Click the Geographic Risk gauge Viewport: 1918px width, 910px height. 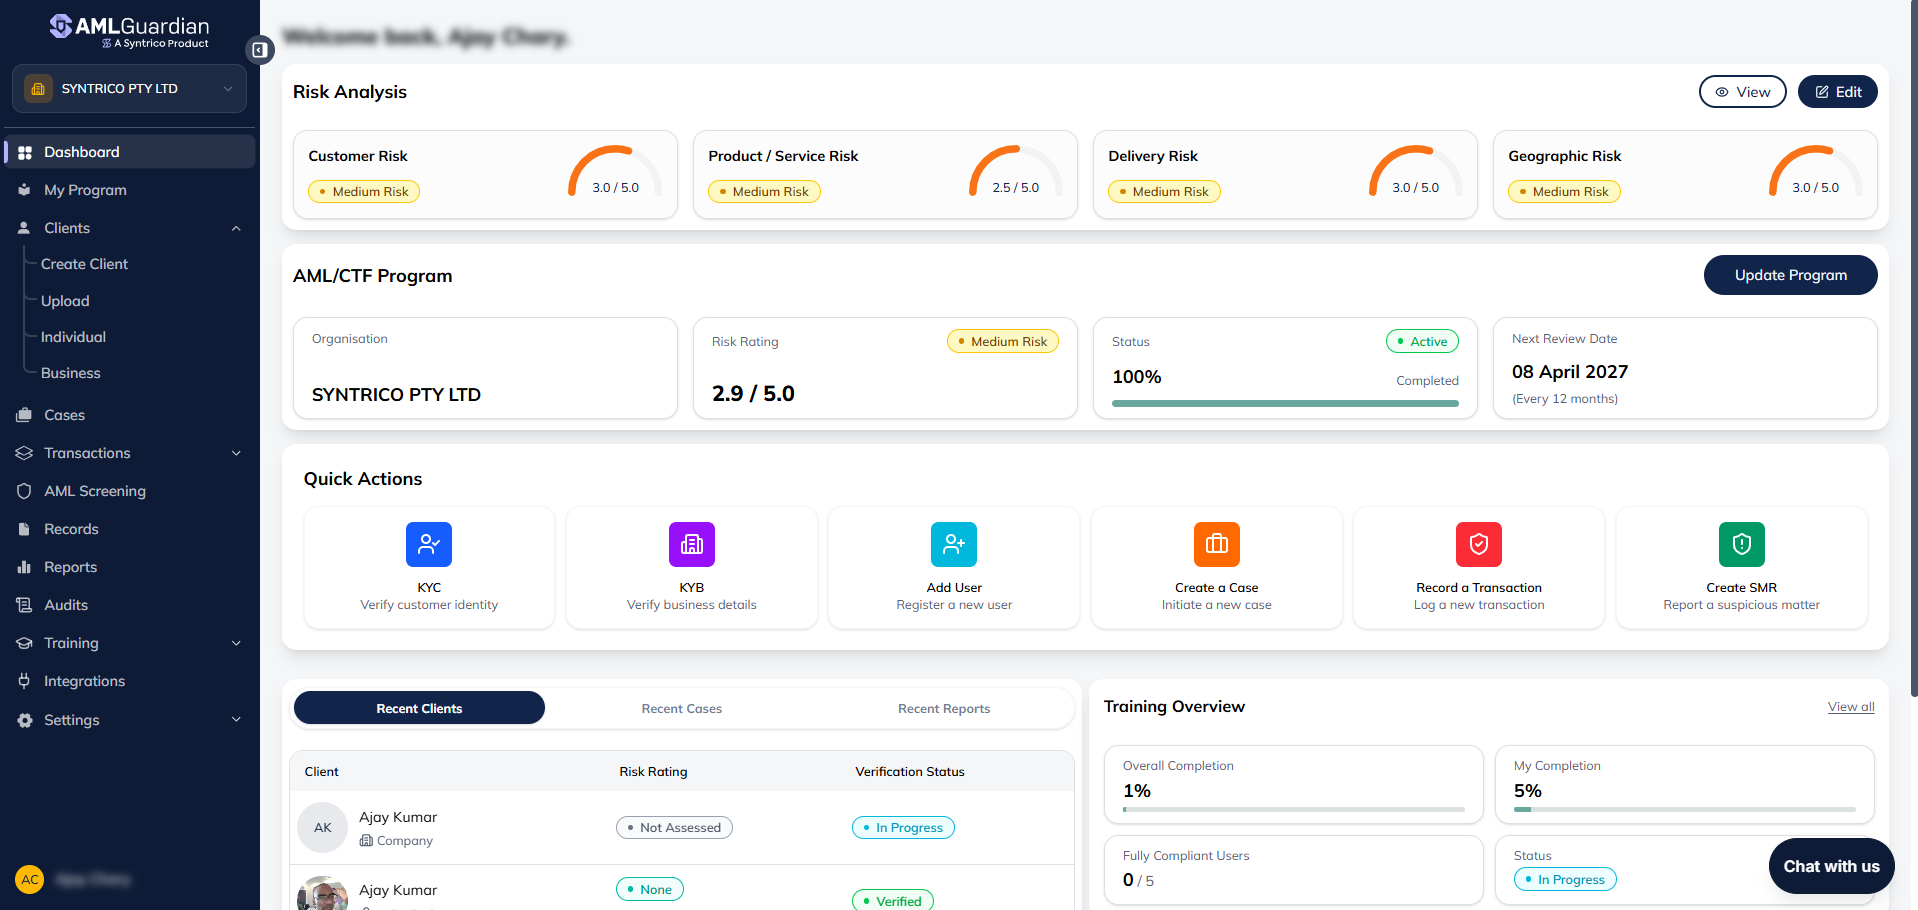tap(1815, 173)
